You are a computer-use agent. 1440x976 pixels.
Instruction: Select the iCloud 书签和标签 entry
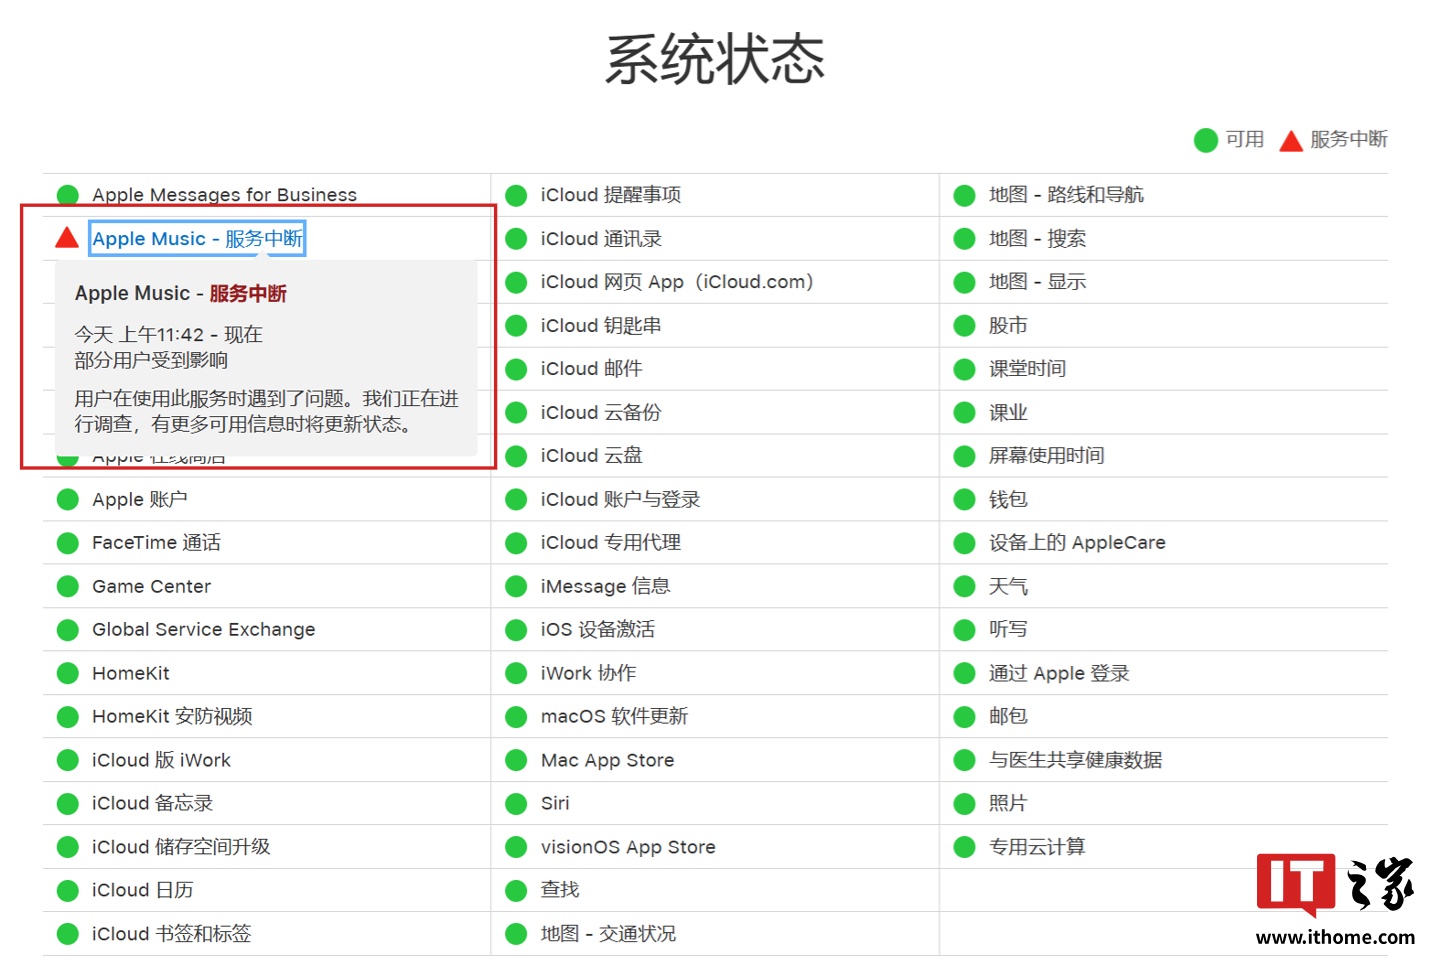coord(171,934)
